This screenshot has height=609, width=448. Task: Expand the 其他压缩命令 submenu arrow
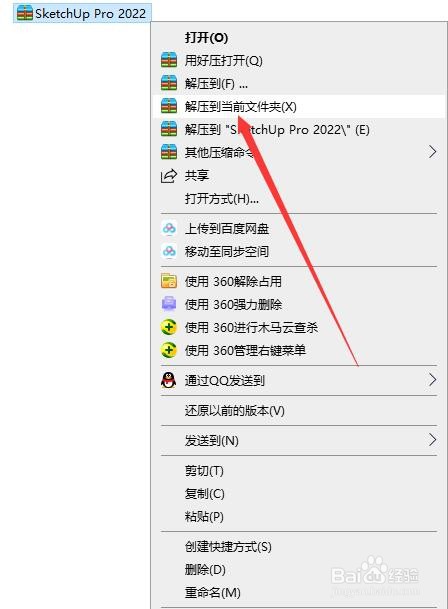(x=432, y=152)
